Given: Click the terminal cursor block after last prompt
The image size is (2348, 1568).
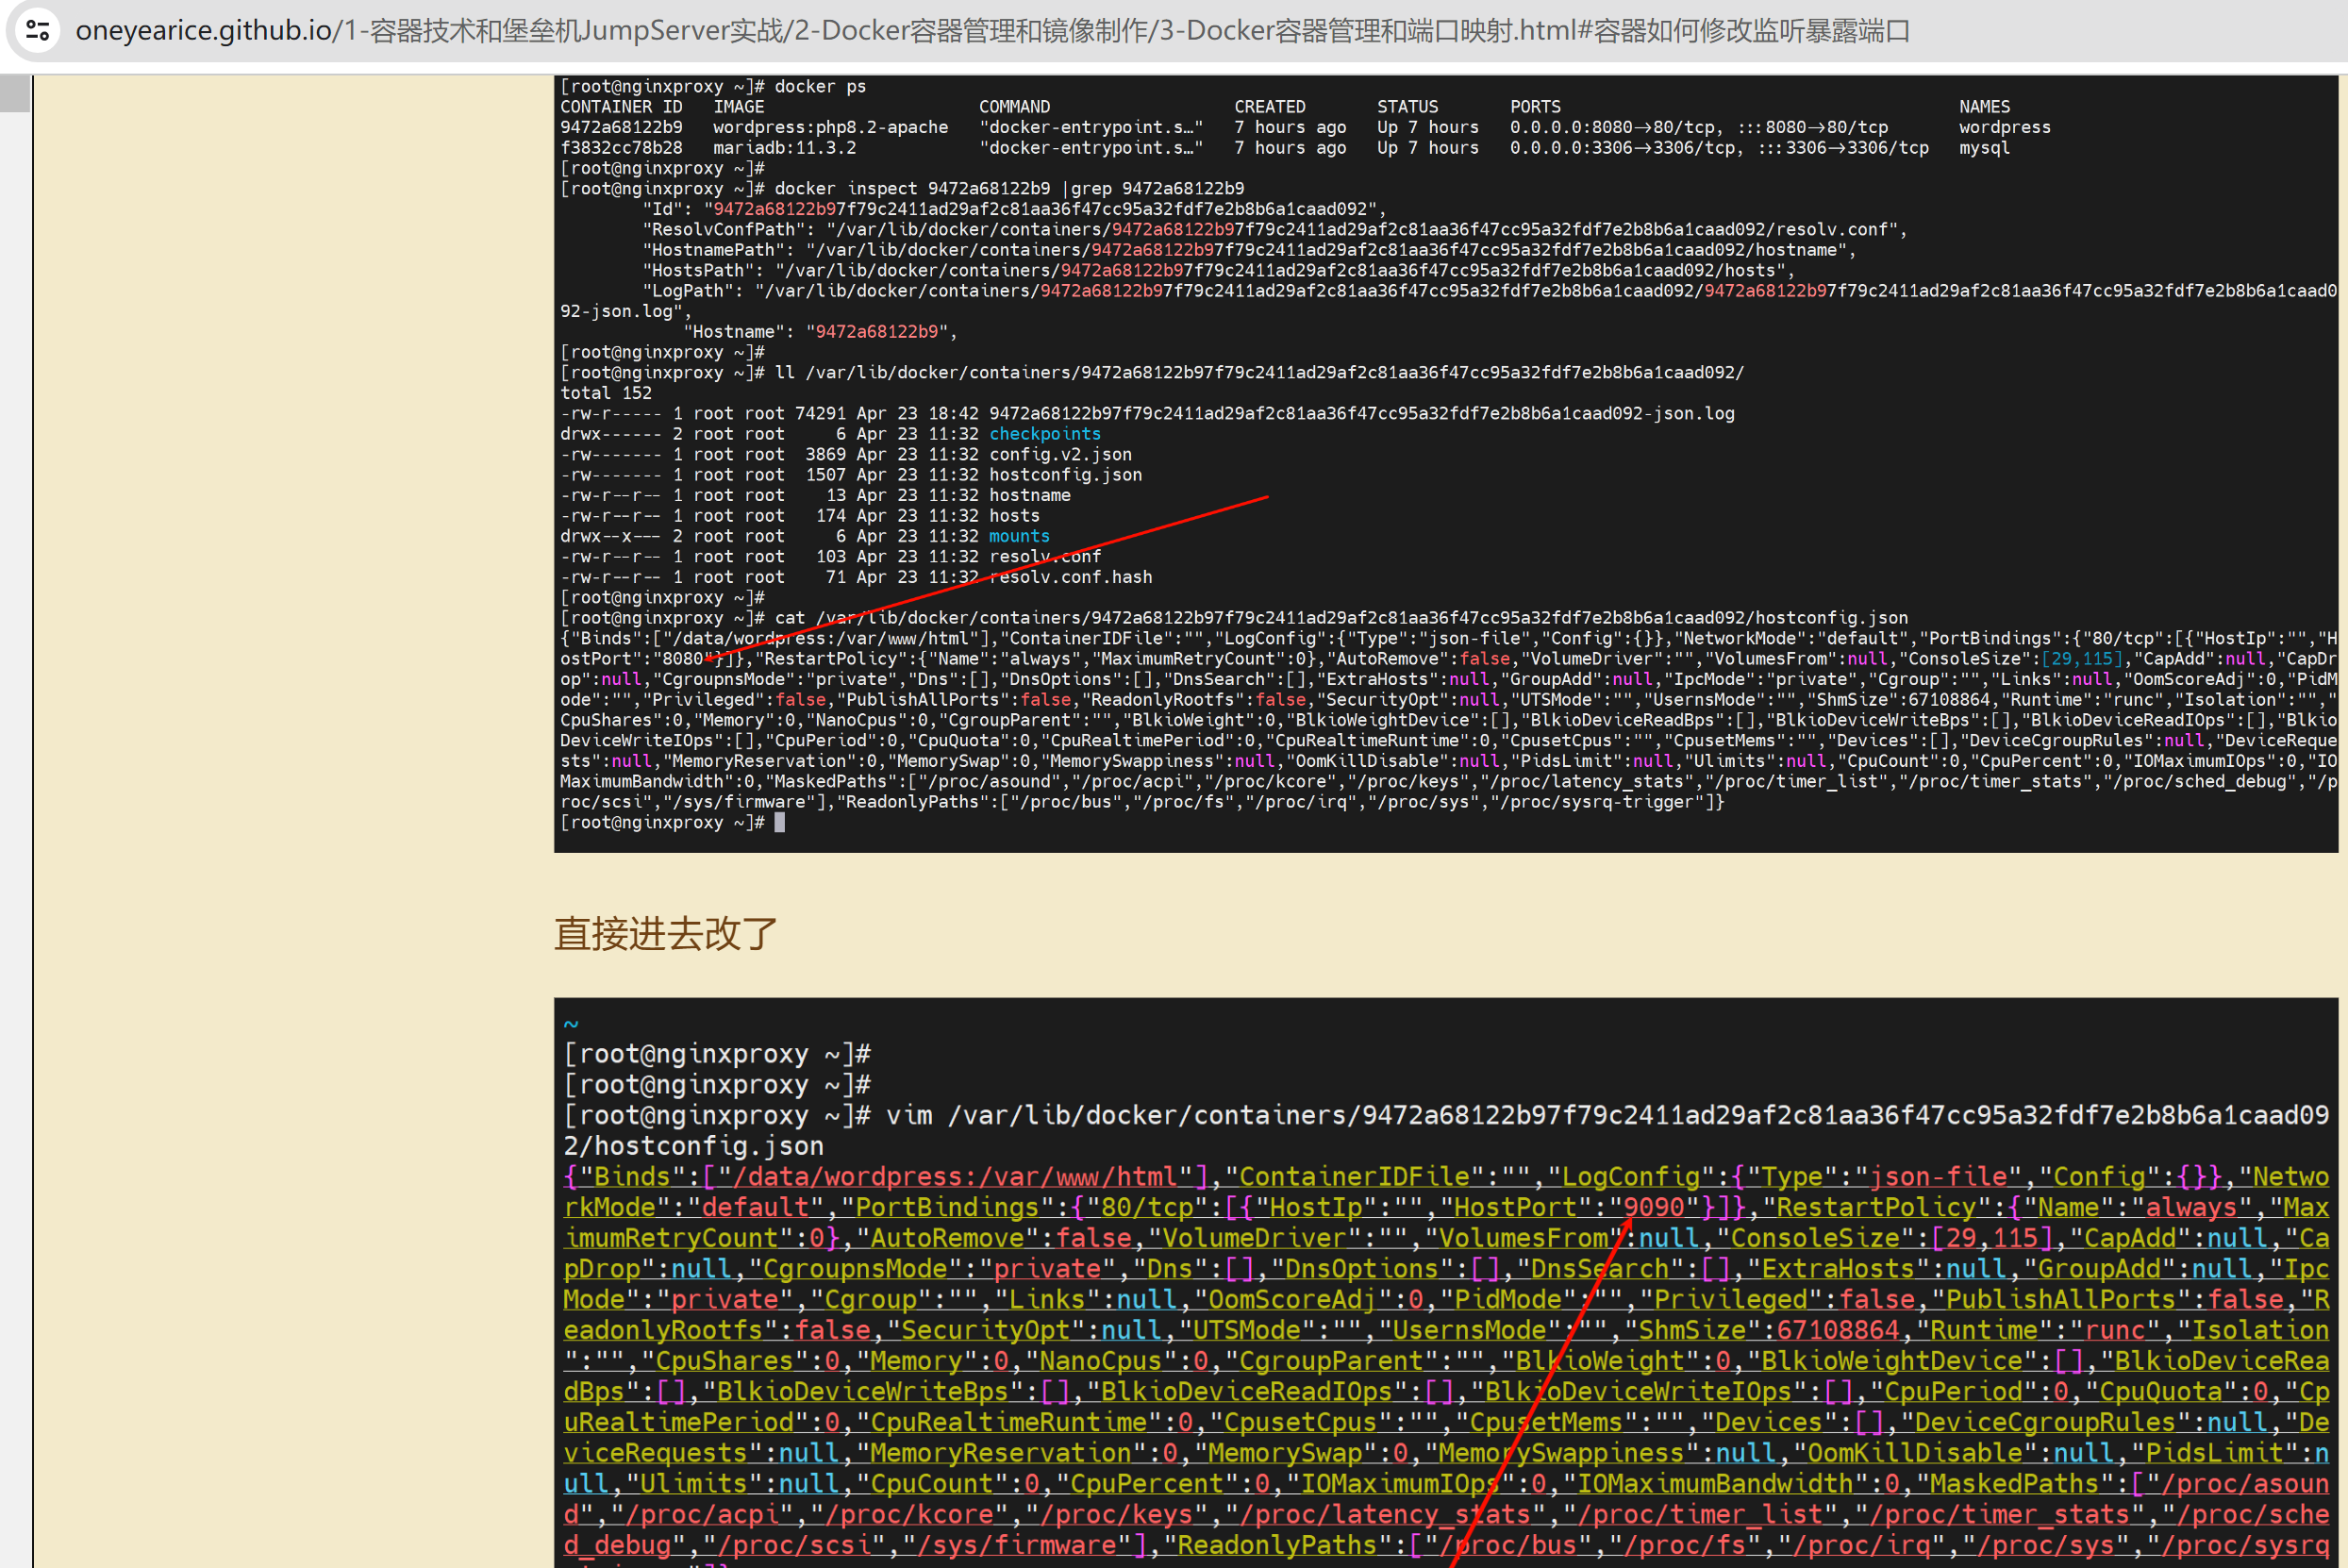Looking at the screenshot, I should pos(780,822).
